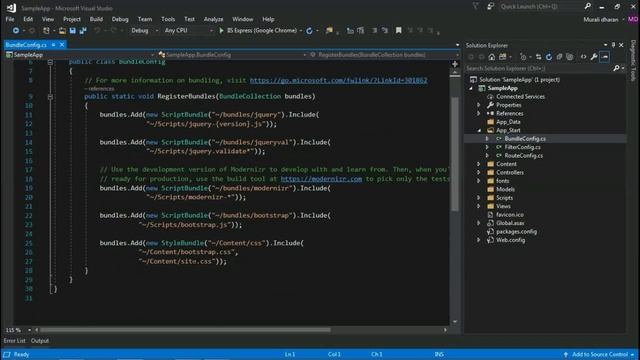The height and width of the screenshot is (360, 640).
Task: Refresh Solution Explorer with the refresh icon
Action: click(549, 57)
